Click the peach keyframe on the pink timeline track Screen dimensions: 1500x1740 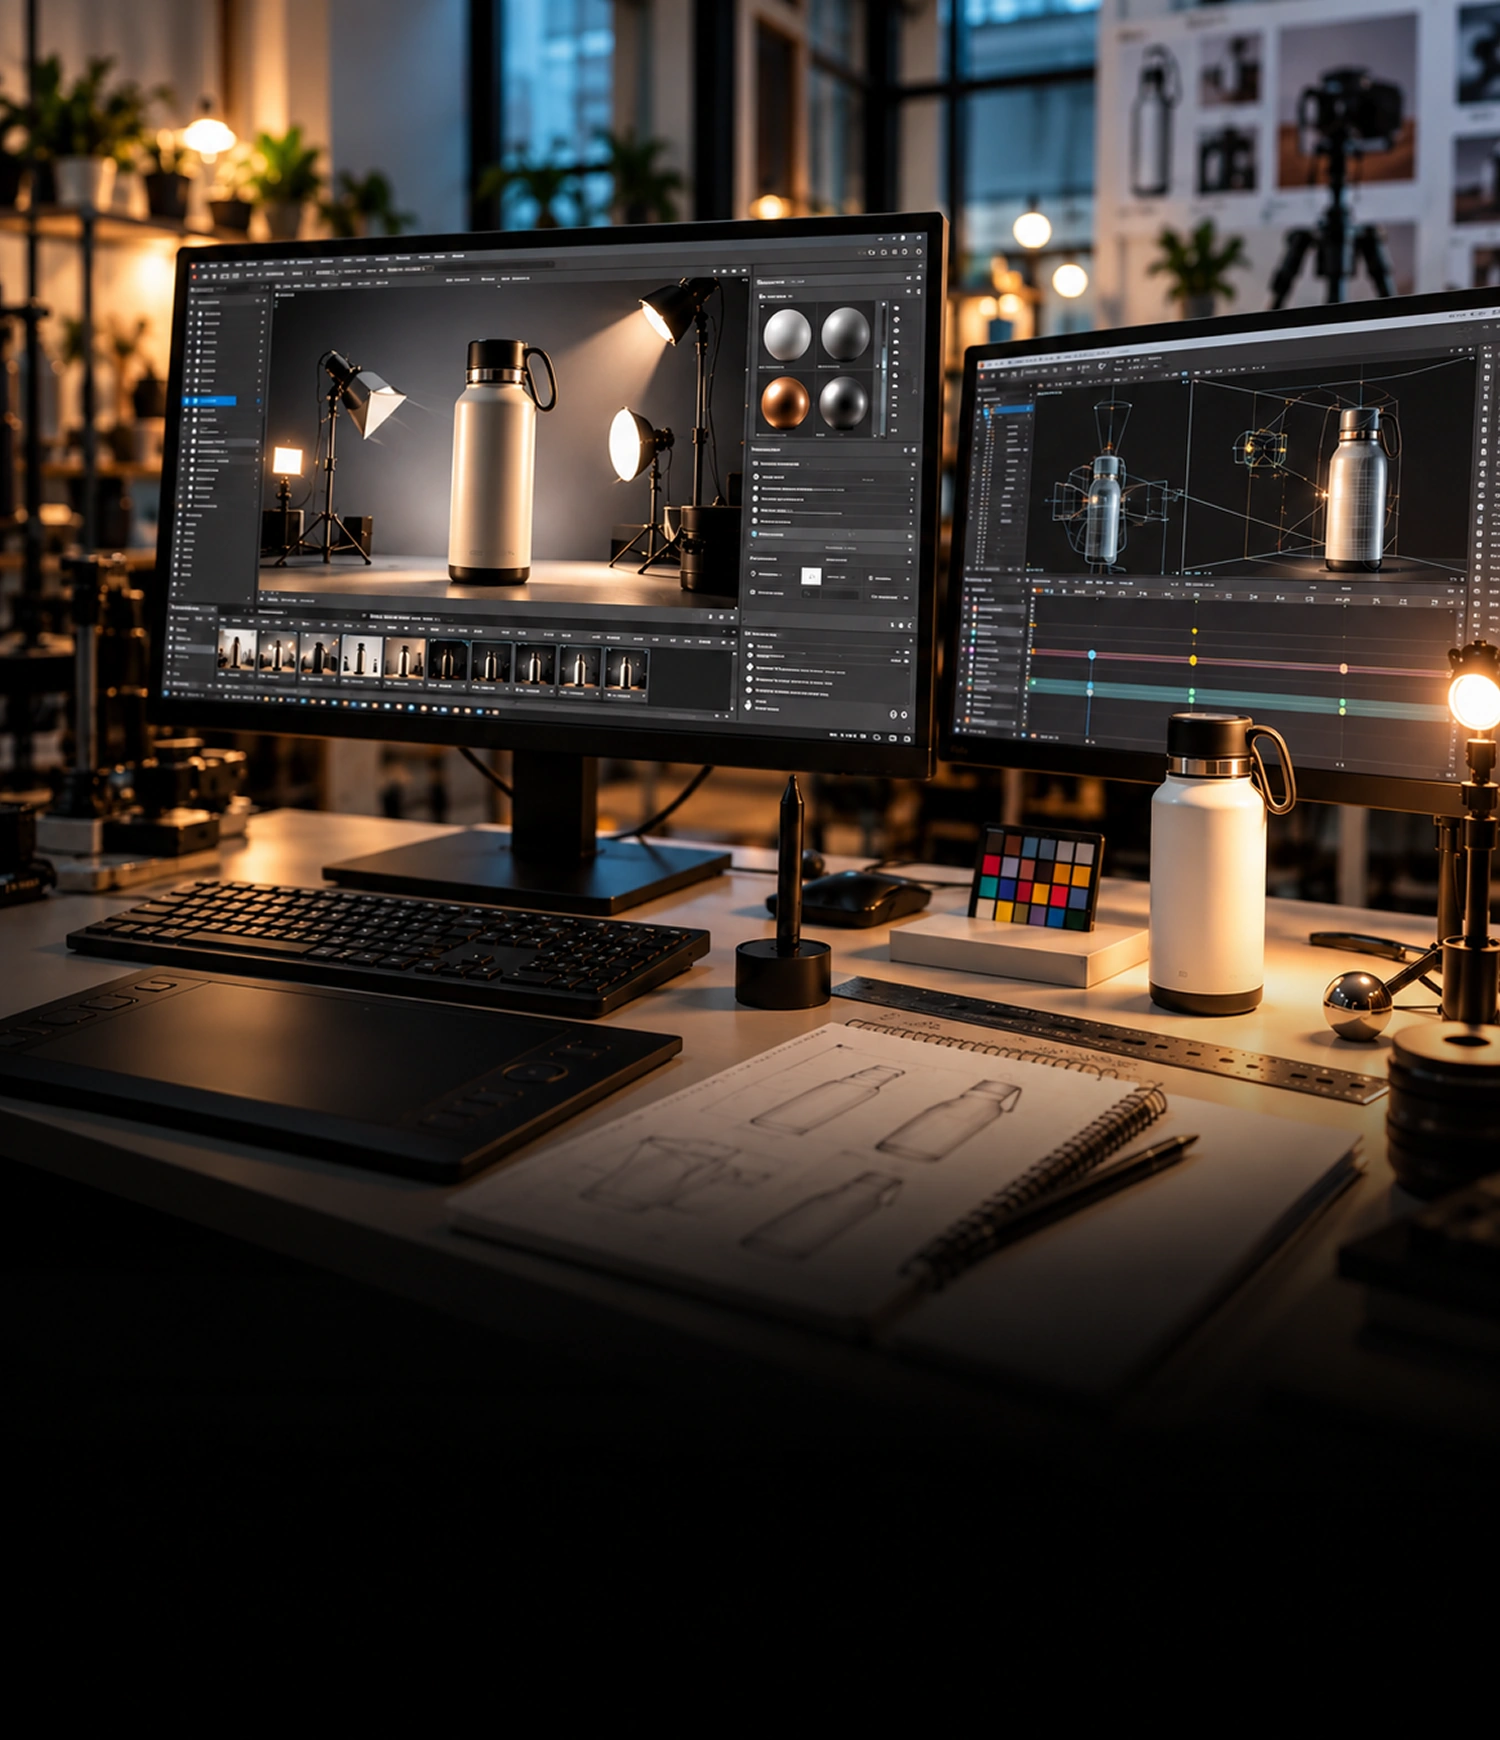[1343, 668]
